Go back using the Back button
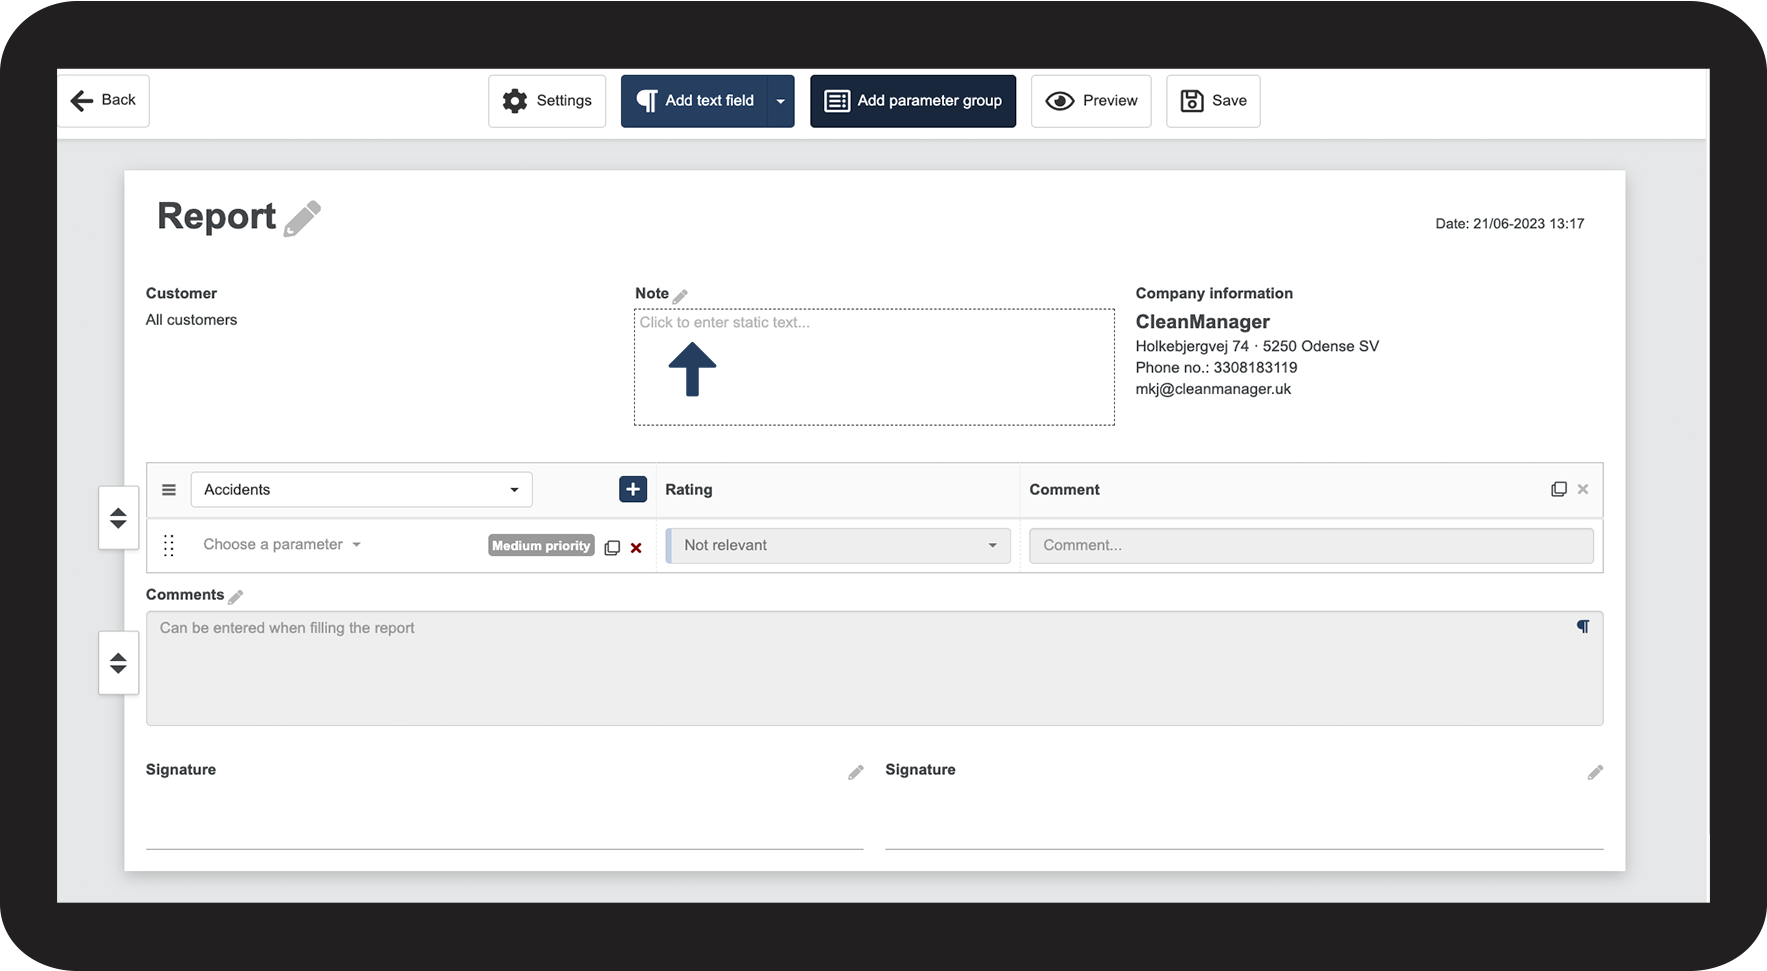The height and width of the screenshot is (971, 1767). [104, 100]
